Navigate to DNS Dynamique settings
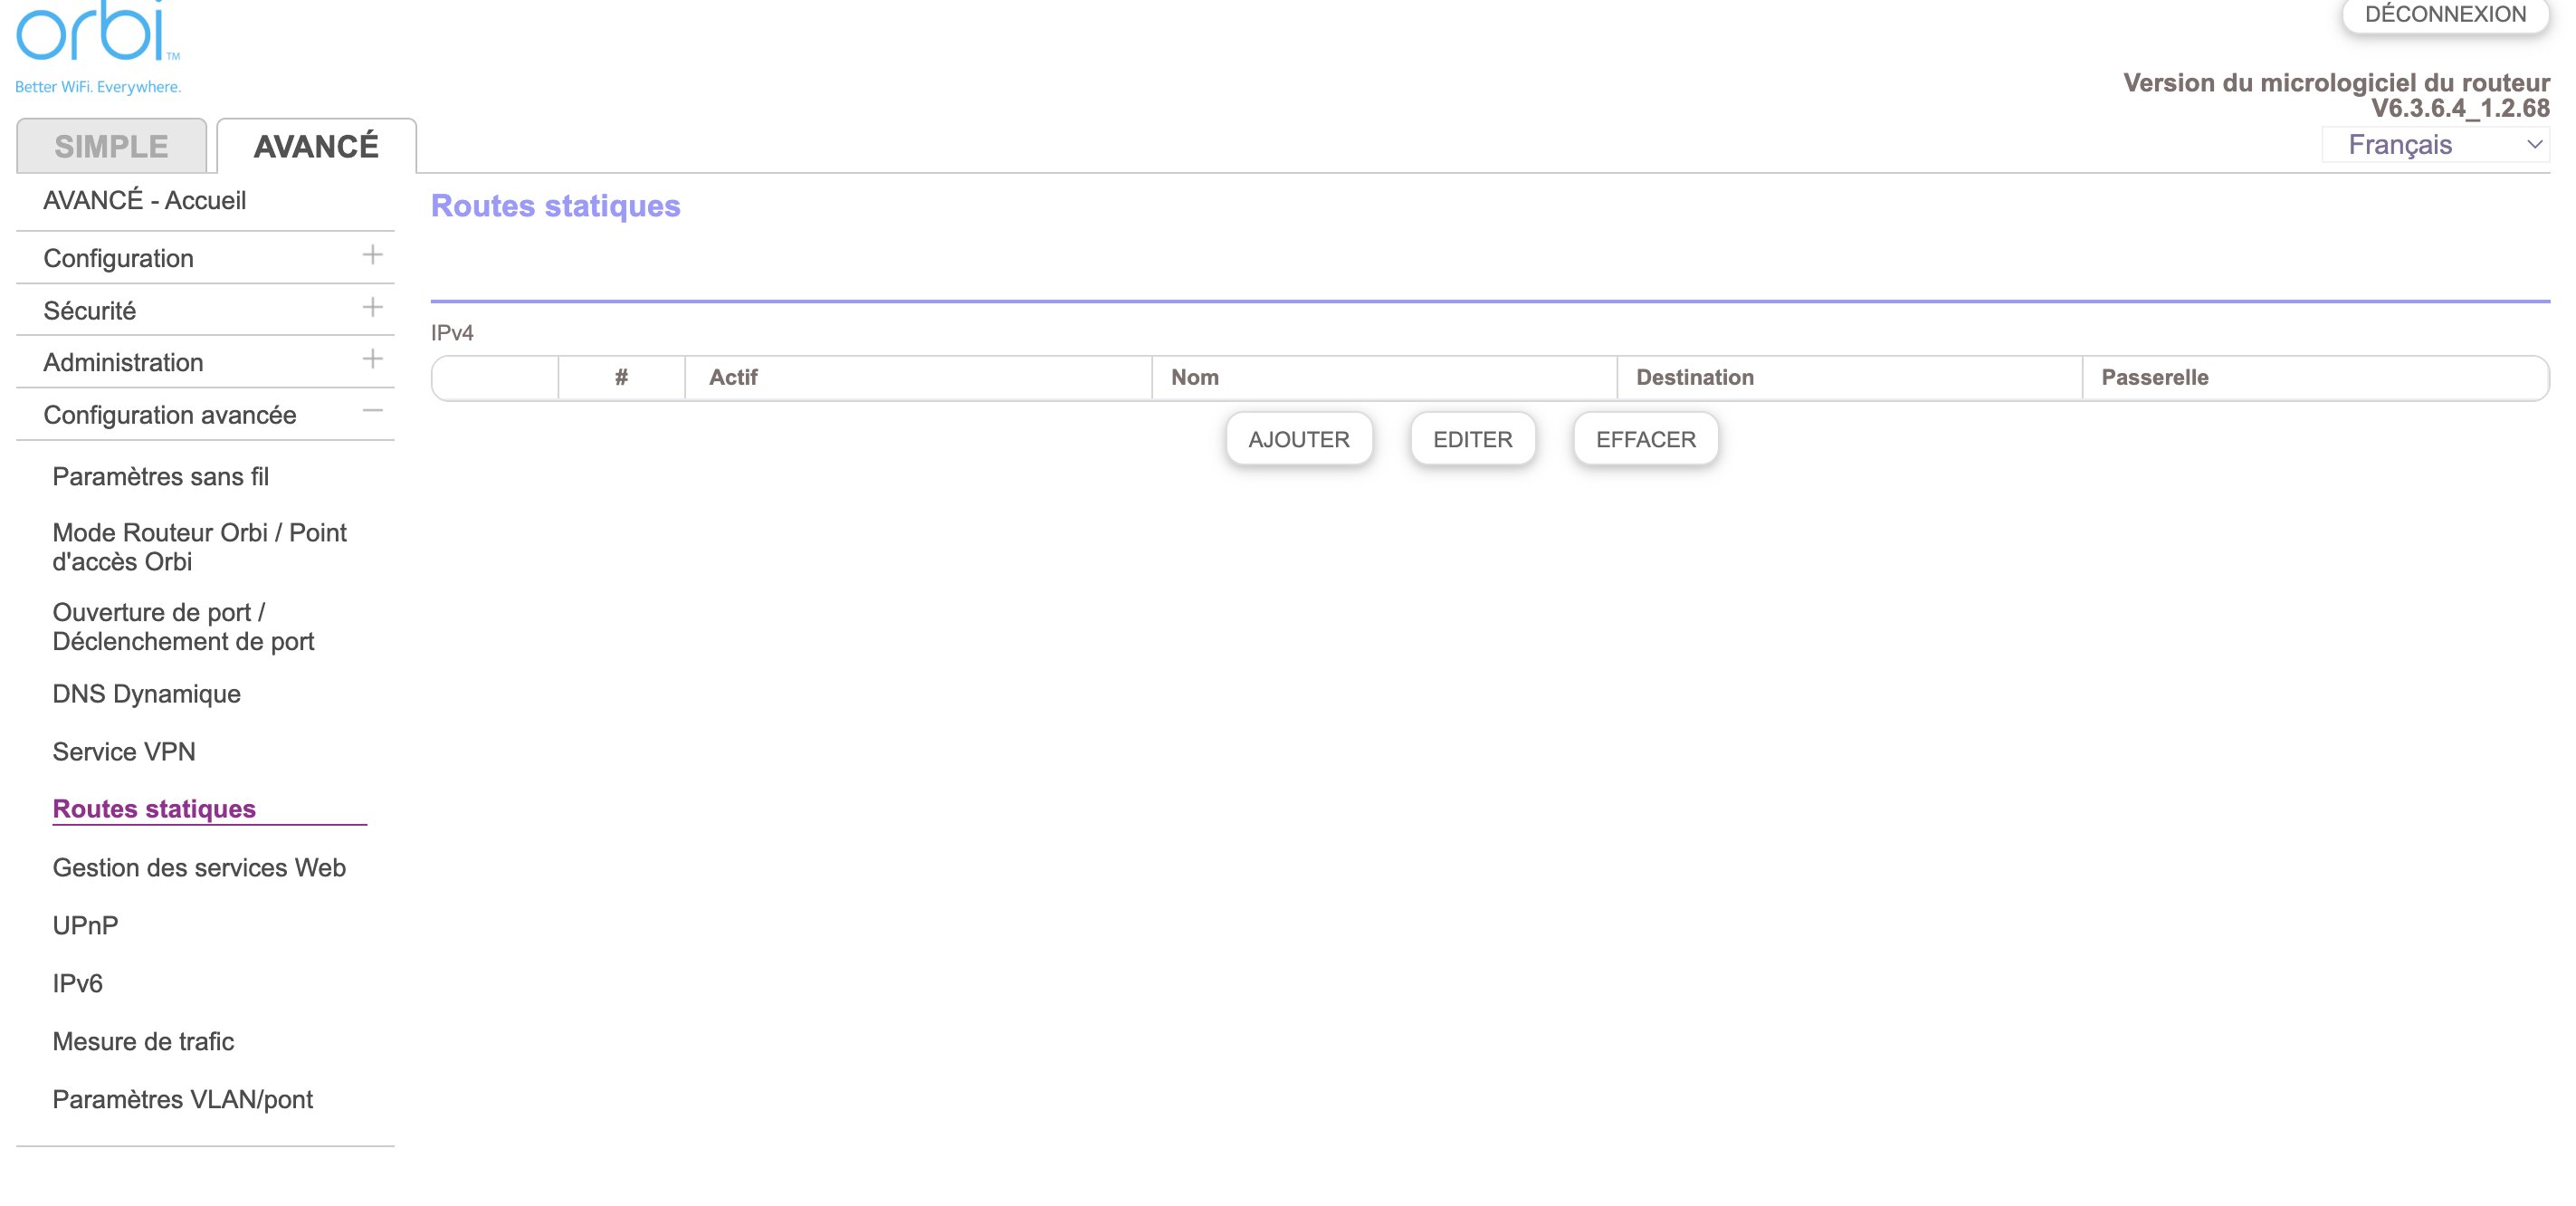This screenshot has width=2576, height=1206. 148,694
